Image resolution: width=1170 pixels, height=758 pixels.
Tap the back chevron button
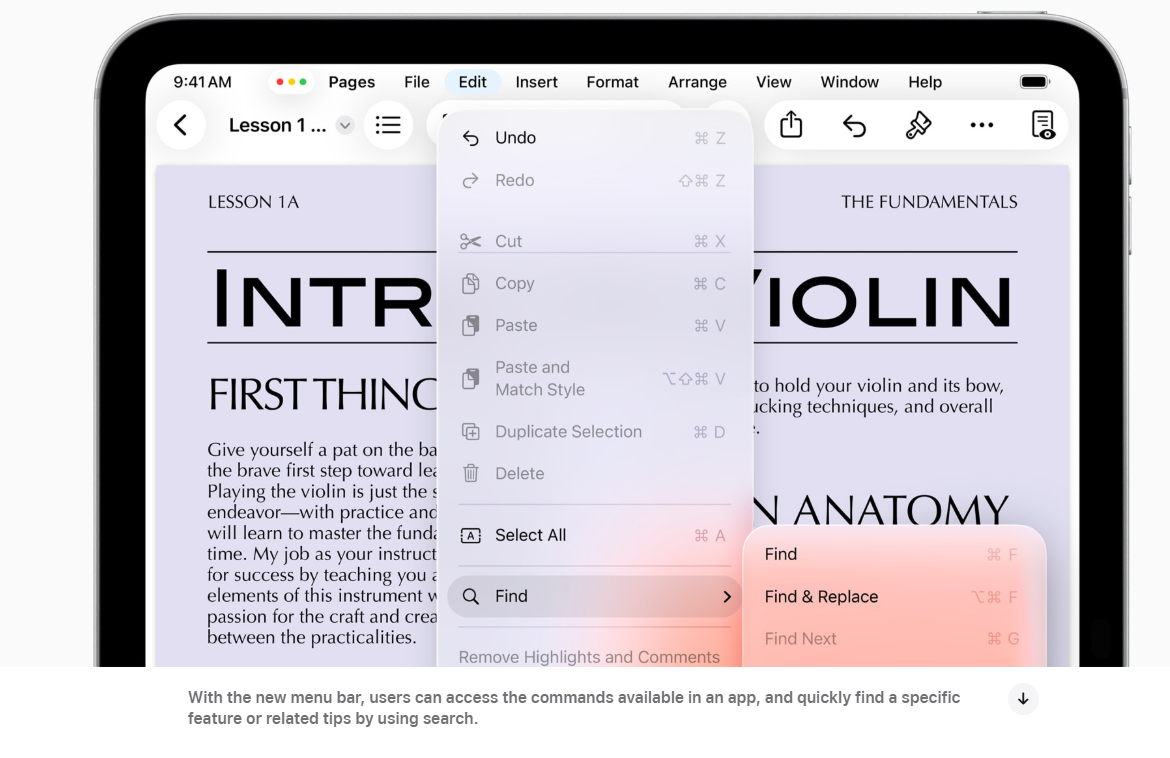181,125
